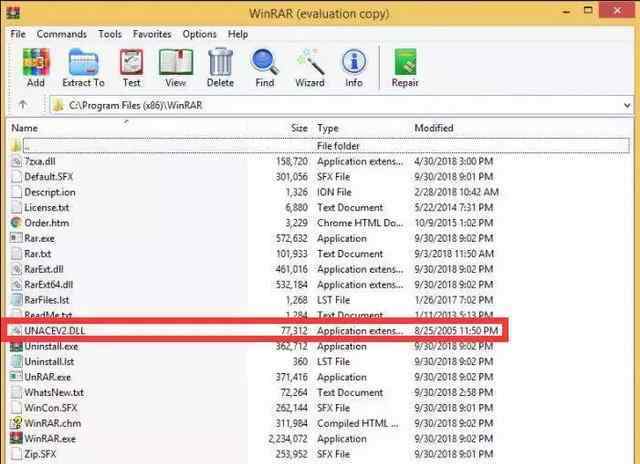
Task: Select the parent folder '..' icon
Action: (x=16, y=146)
